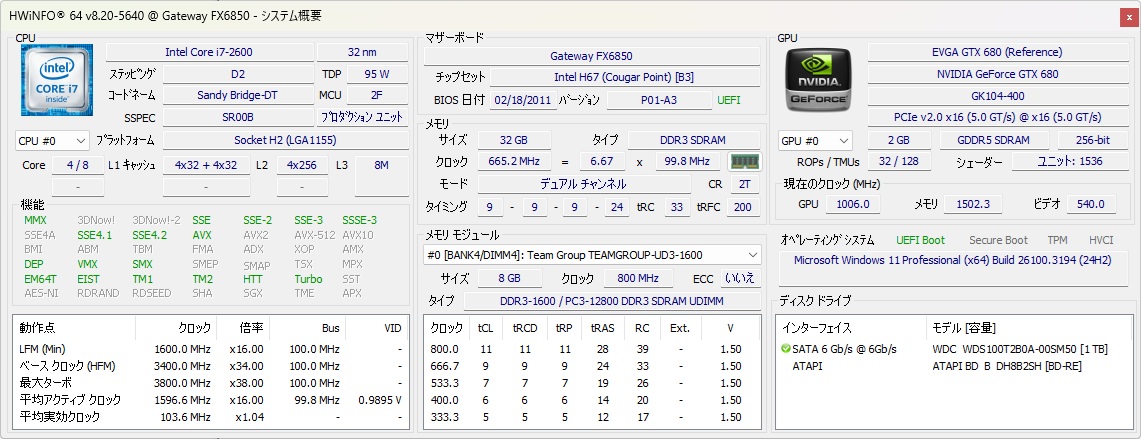Screen dimensions: 1141x439
Task: Click the Intel Core i7-2600 name field
Action: tap(210, 52)
